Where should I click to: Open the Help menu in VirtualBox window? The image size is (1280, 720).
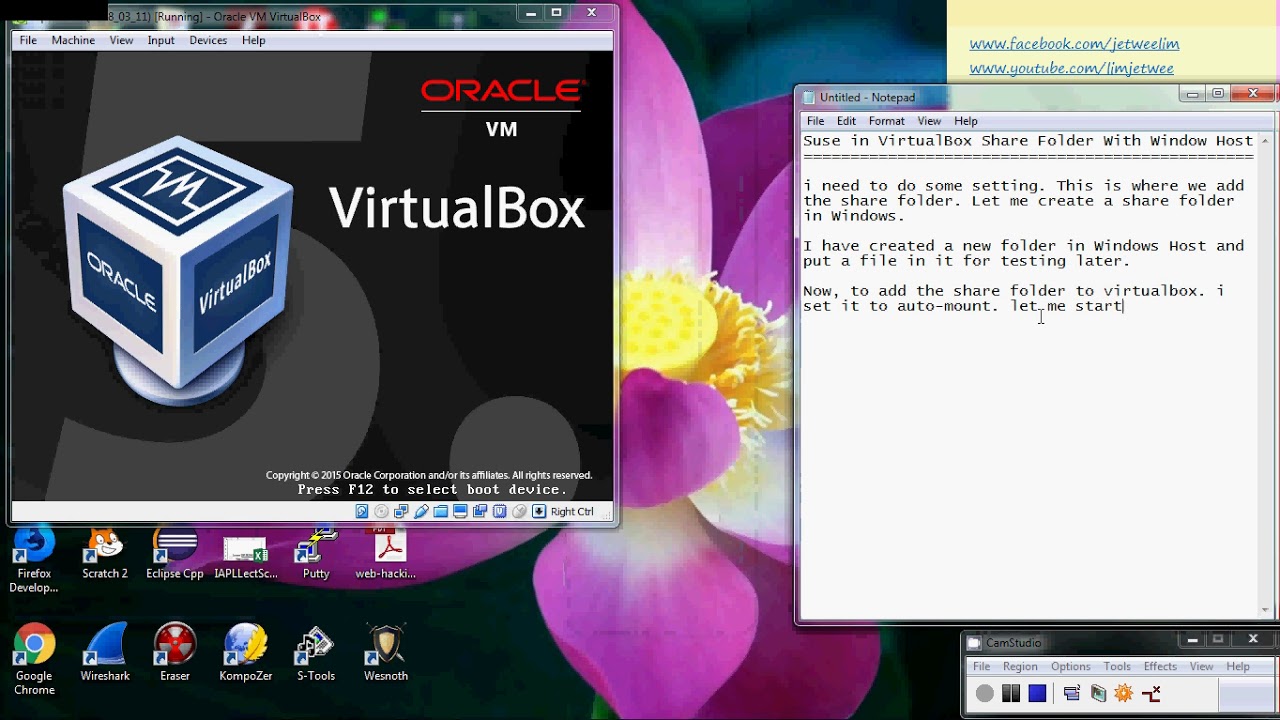tap(254, 40)
